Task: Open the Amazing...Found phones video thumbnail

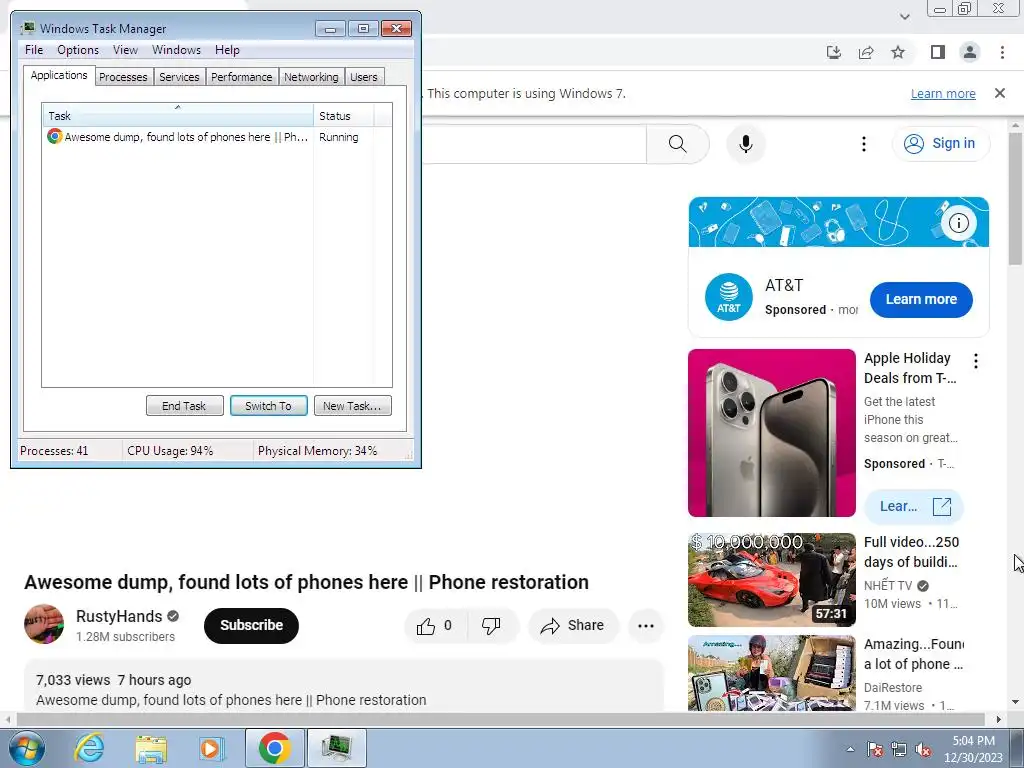Action: (x=771, y=673)
